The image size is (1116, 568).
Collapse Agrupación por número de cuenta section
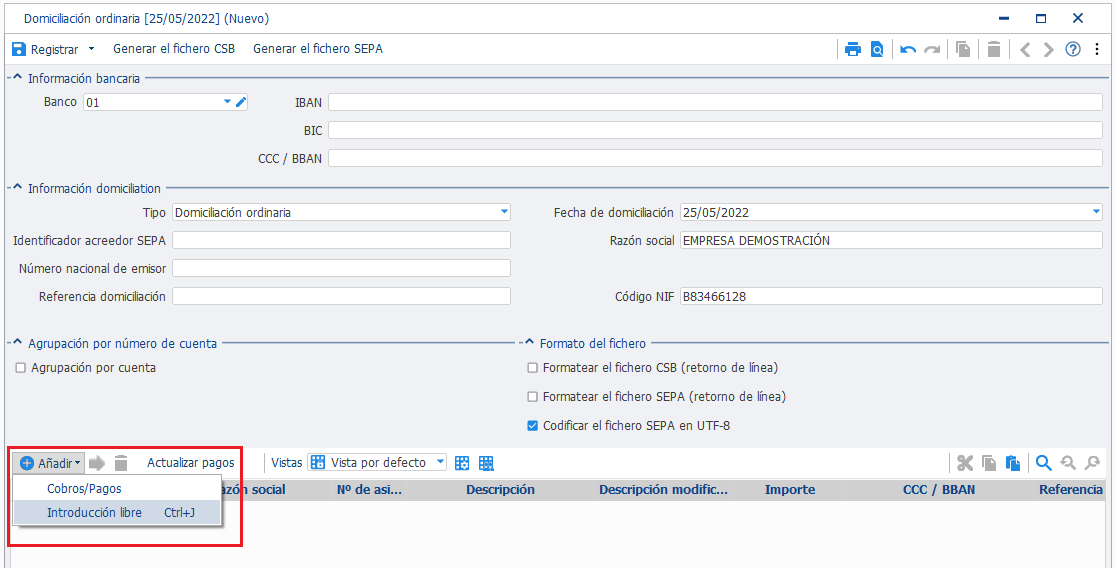pyautogui.click(x=18, y=343)
